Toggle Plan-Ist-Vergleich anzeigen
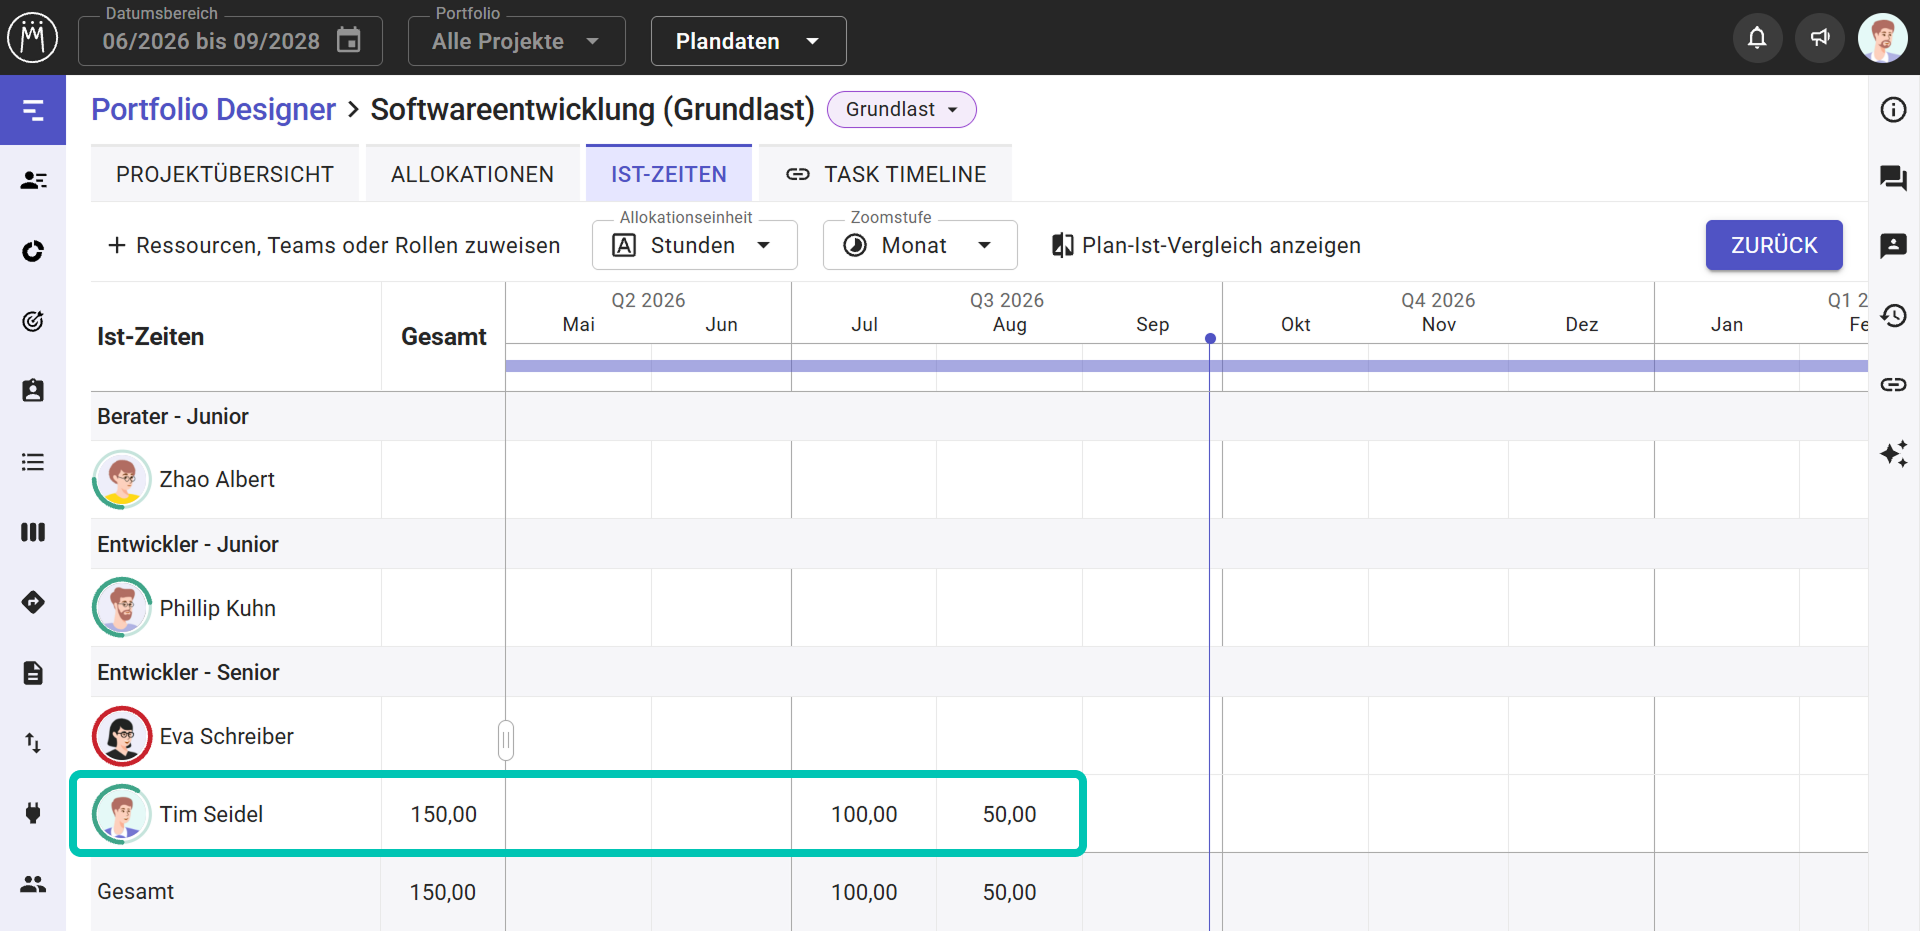 pos(1206,245)
